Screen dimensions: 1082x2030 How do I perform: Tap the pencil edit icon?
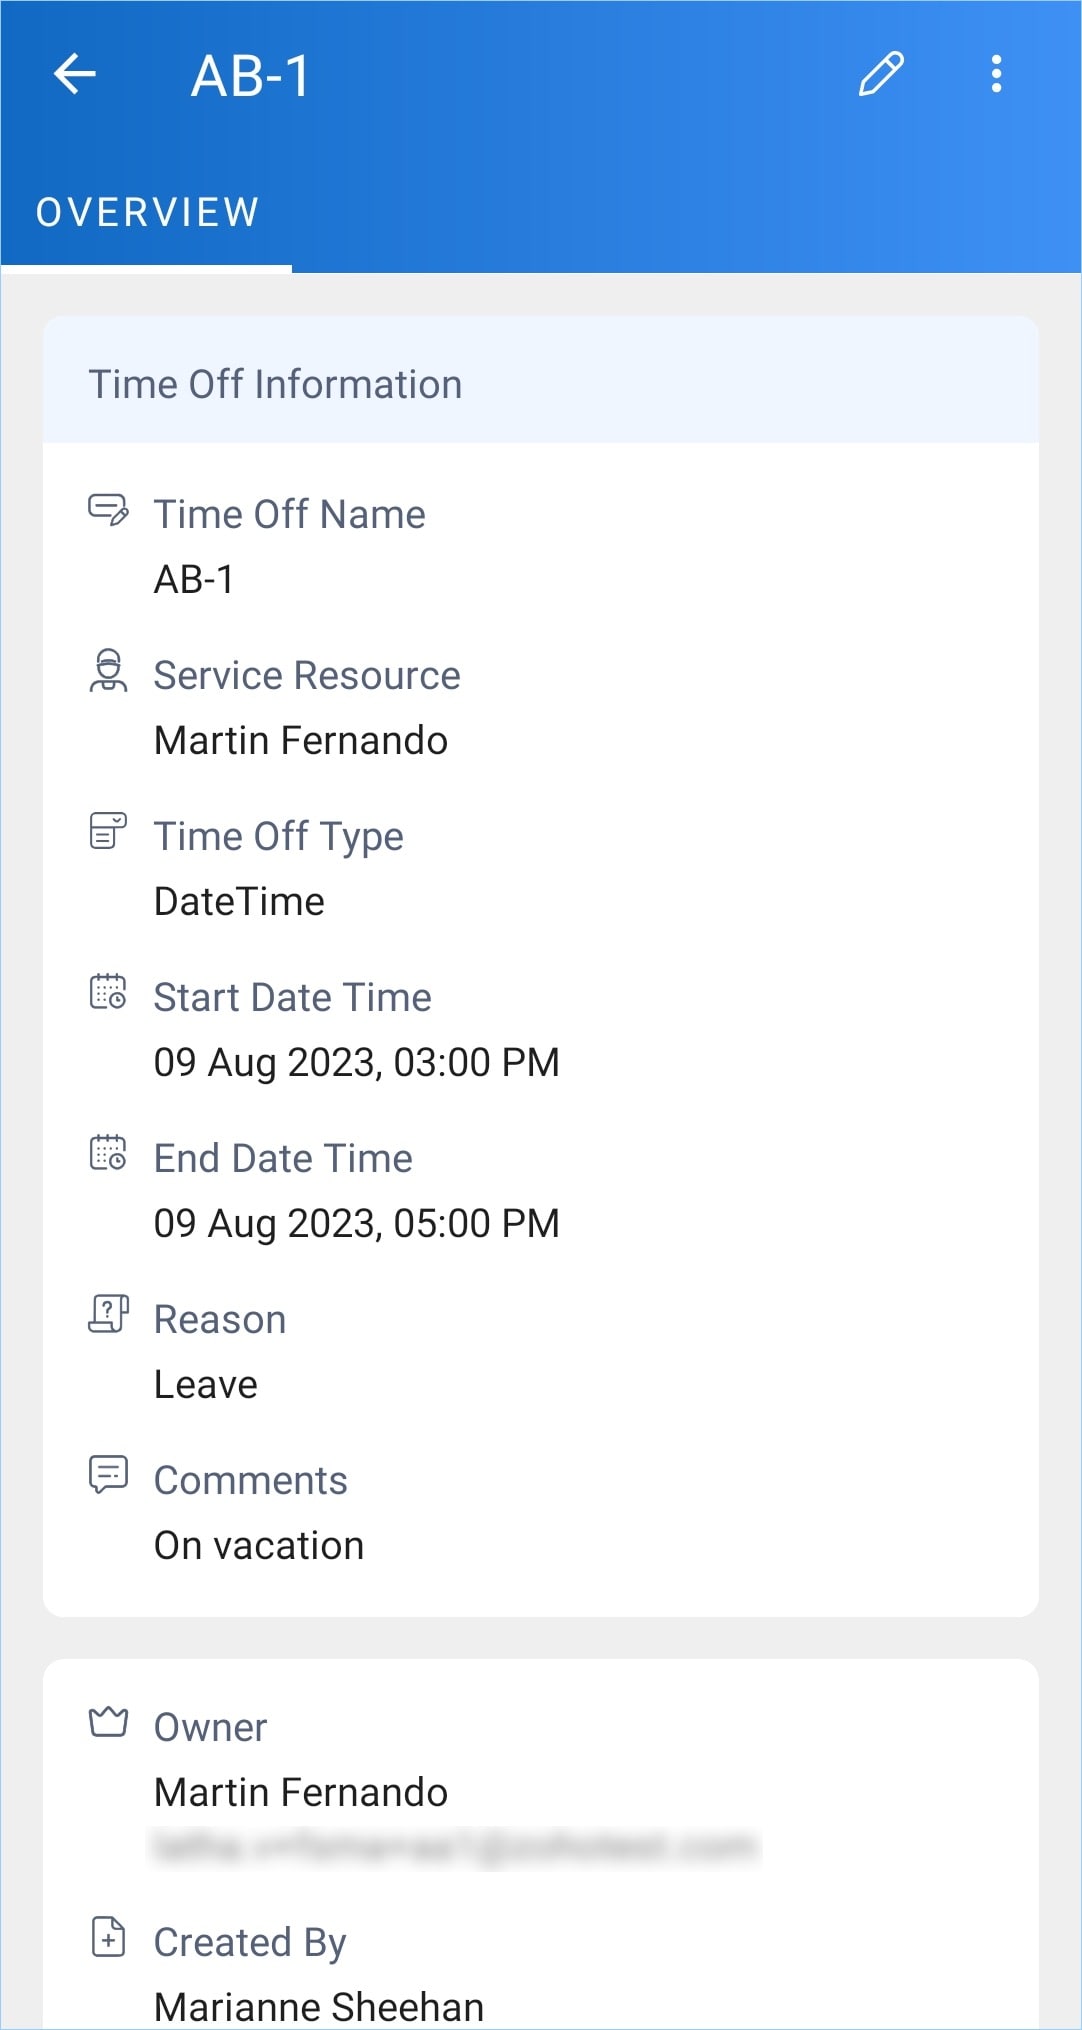(x=881, y=74)
